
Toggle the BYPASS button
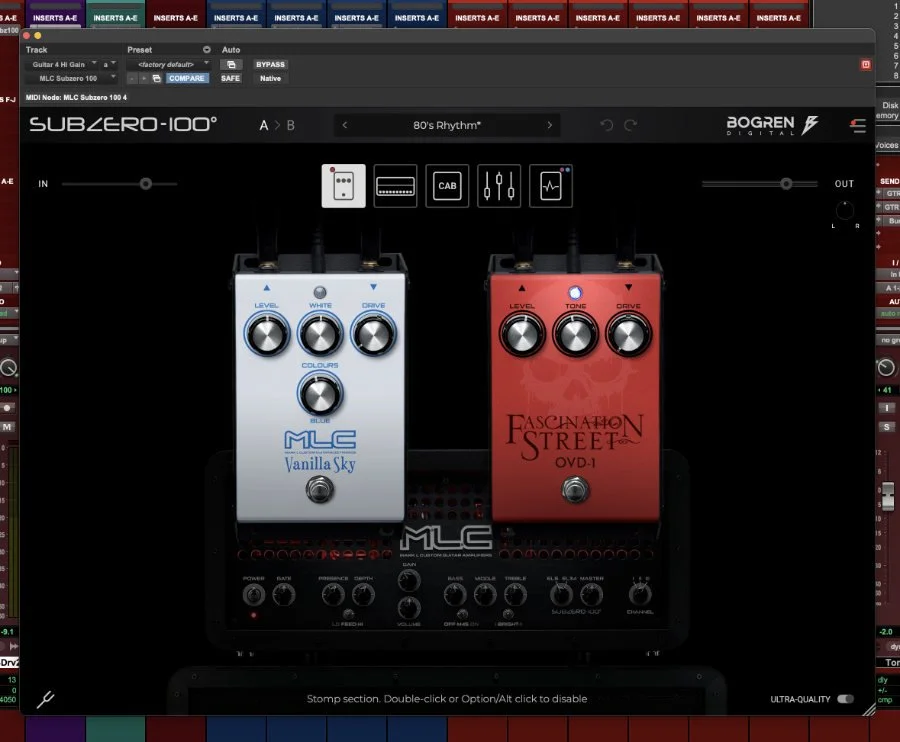pos(270,65)
